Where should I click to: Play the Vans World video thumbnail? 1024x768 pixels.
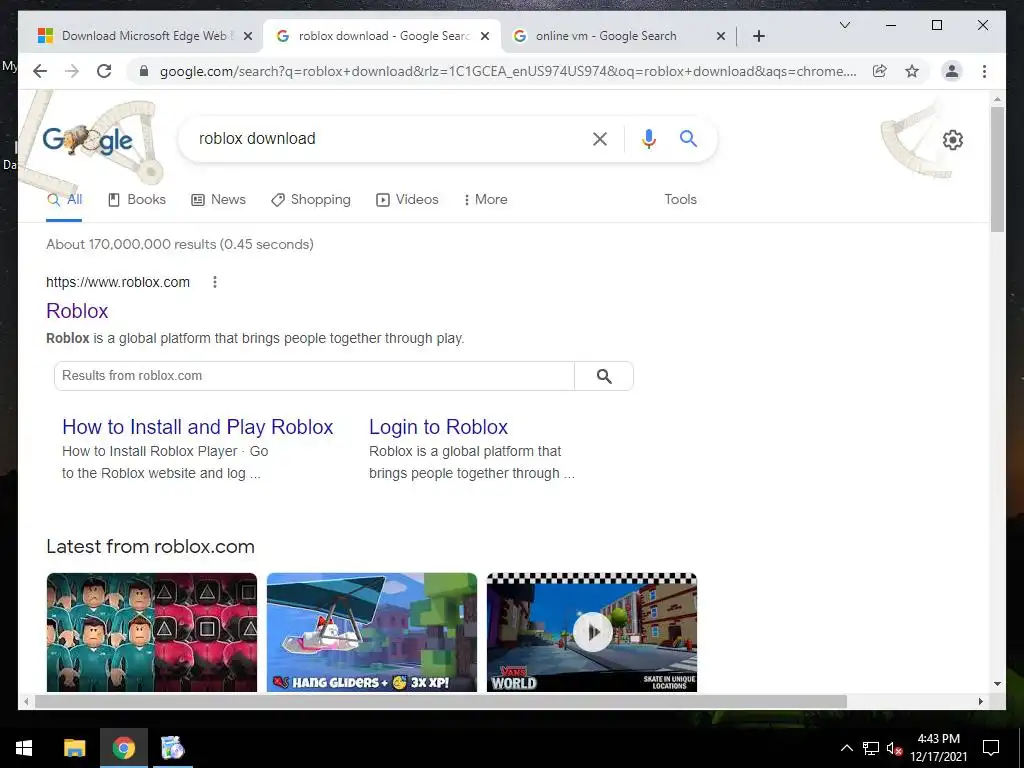[x=592, y=632]
